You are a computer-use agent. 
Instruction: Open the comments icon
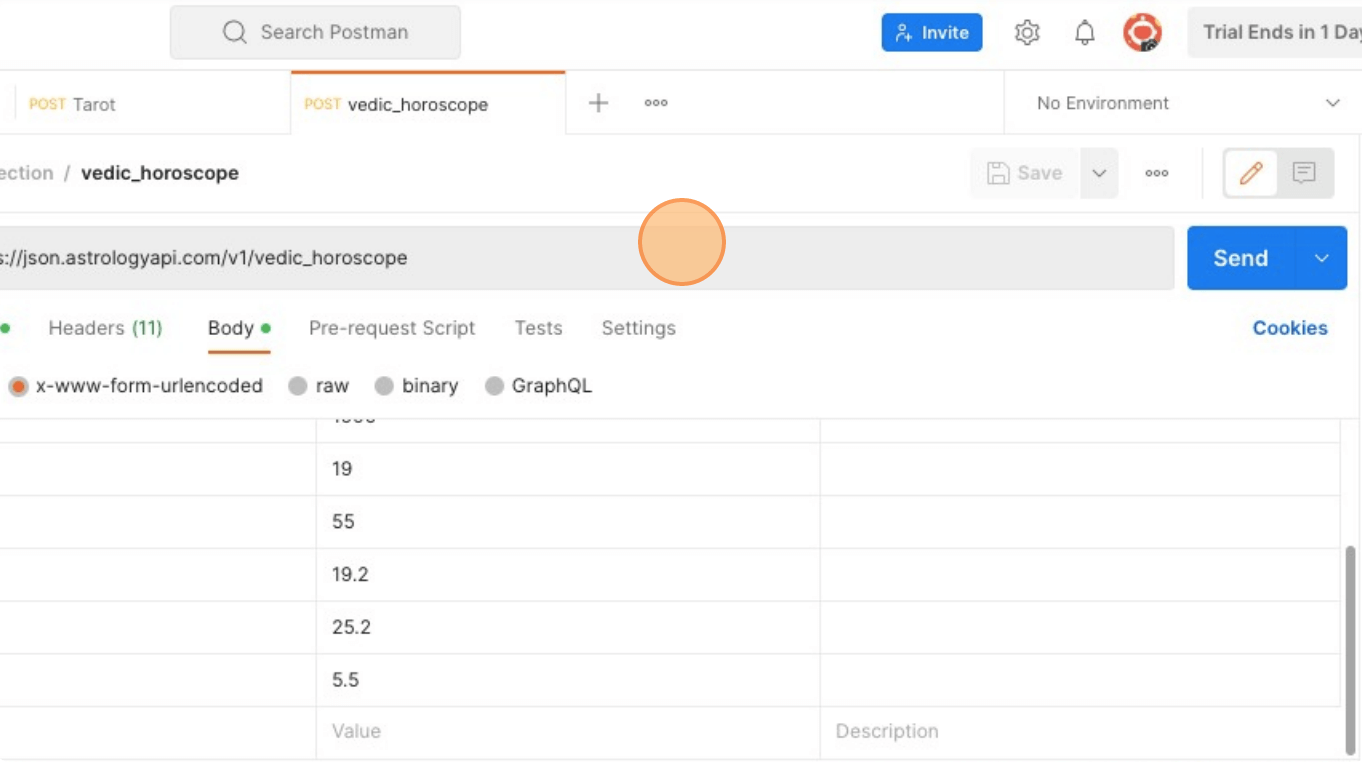click(x=1304, y=173)
